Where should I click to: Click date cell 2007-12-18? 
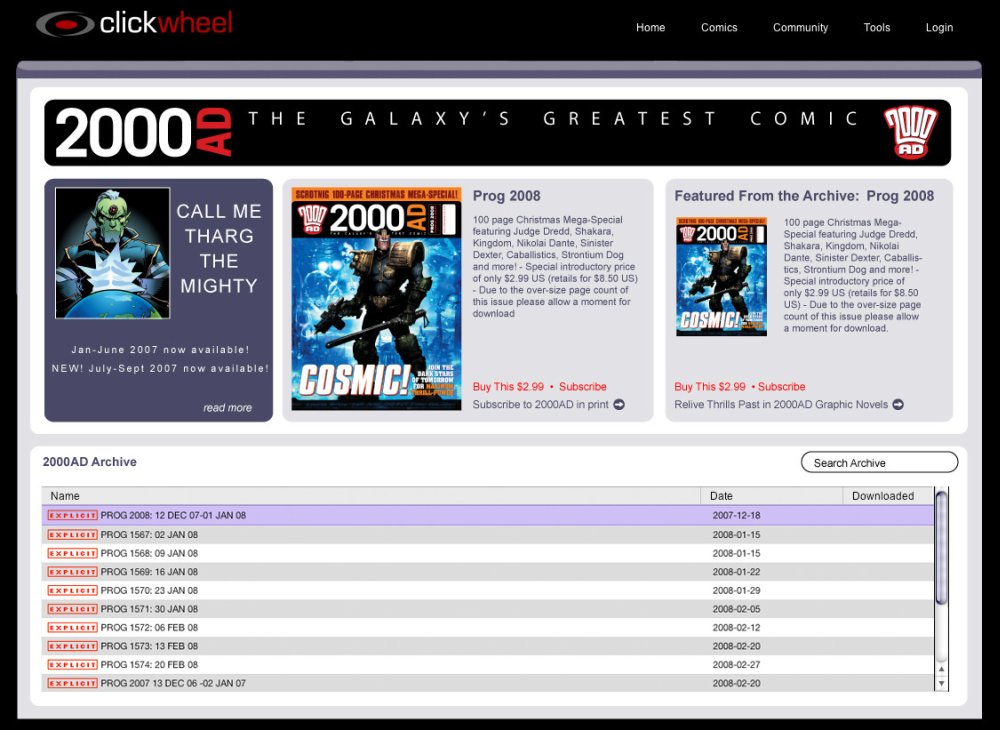click(737, 515)
